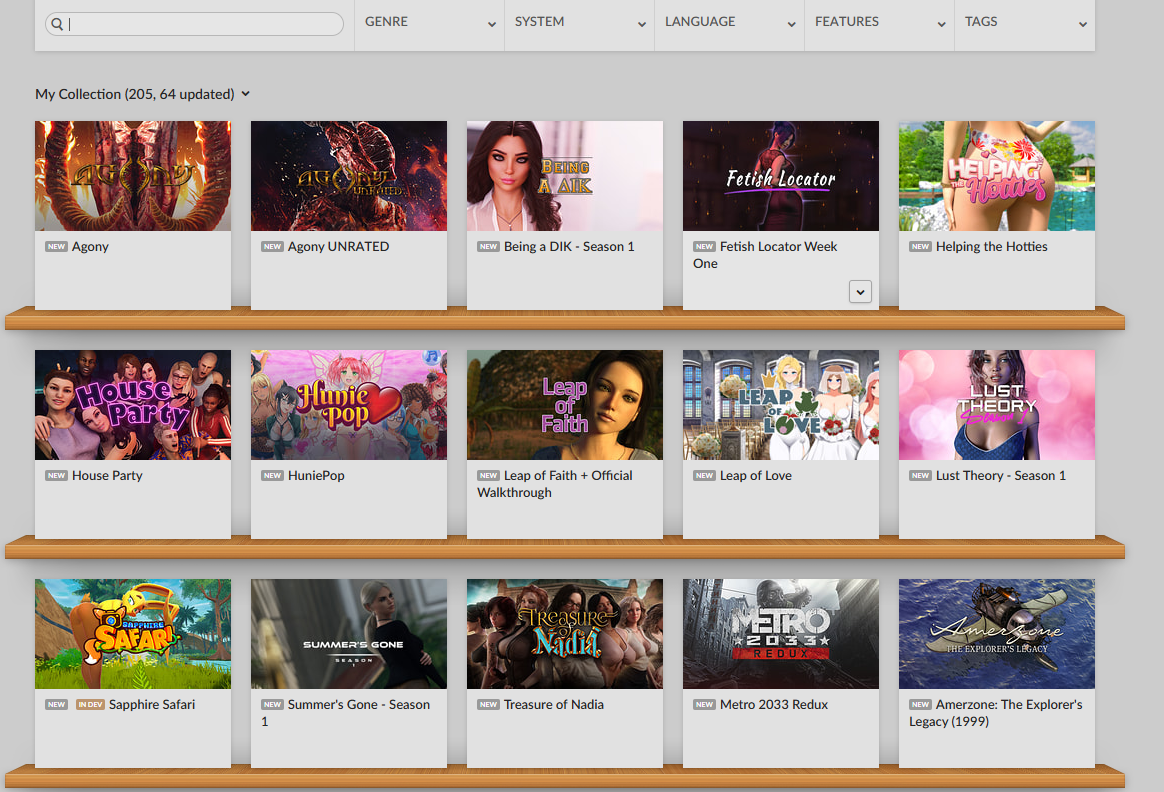
Task: Click the Sapphire Safari title text
Action: [x=152, y=704]
